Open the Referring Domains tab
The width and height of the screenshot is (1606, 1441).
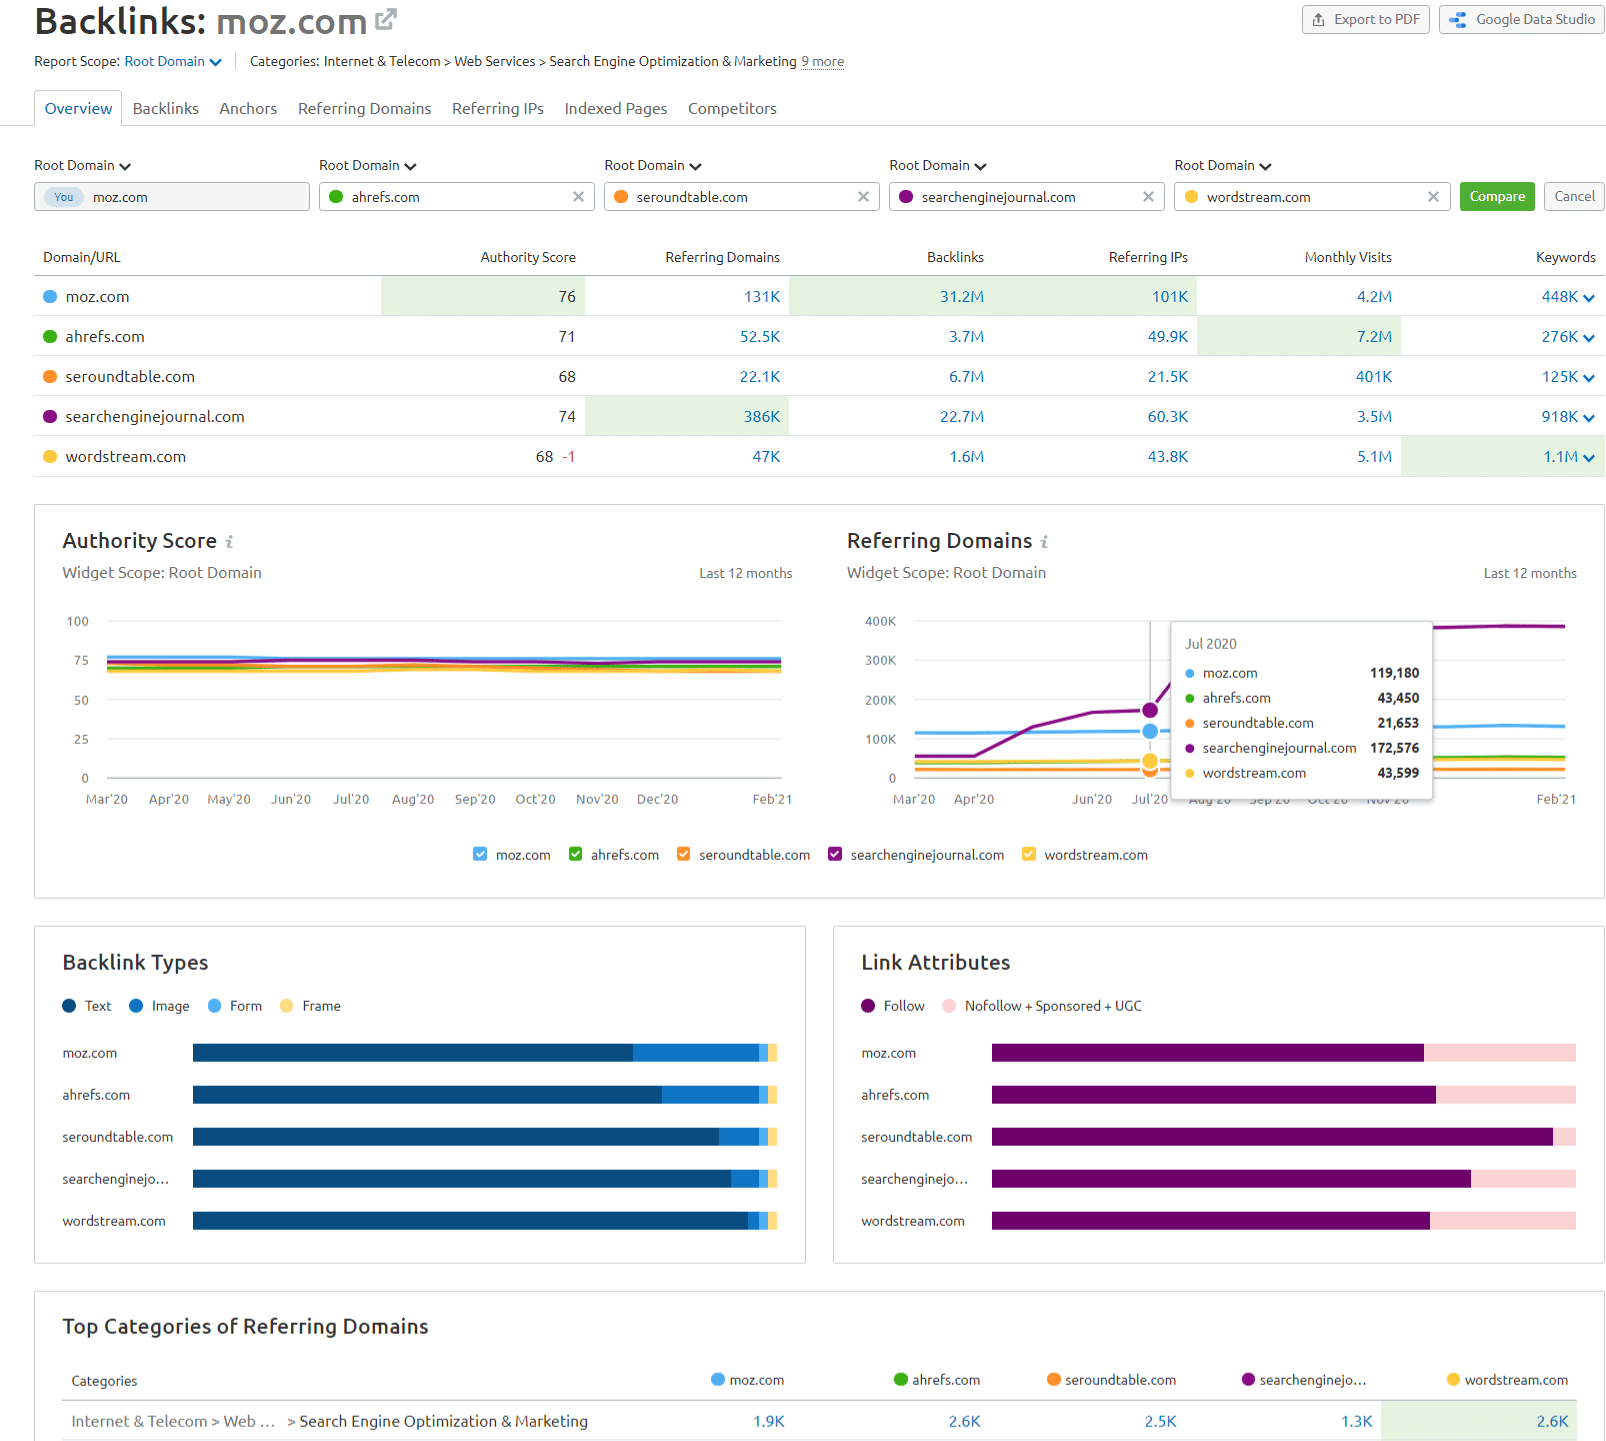click(x=365, y=108)
